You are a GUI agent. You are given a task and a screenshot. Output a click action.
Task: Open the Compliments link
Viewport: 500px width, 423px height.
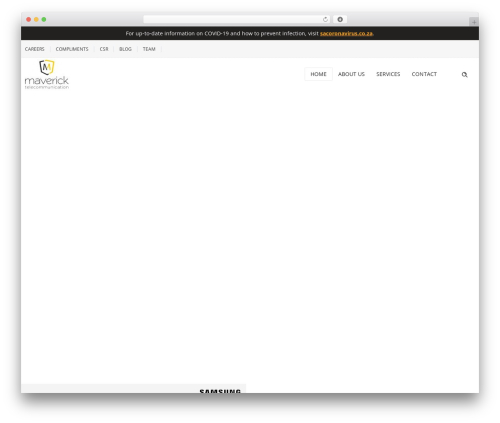[72, 49]
